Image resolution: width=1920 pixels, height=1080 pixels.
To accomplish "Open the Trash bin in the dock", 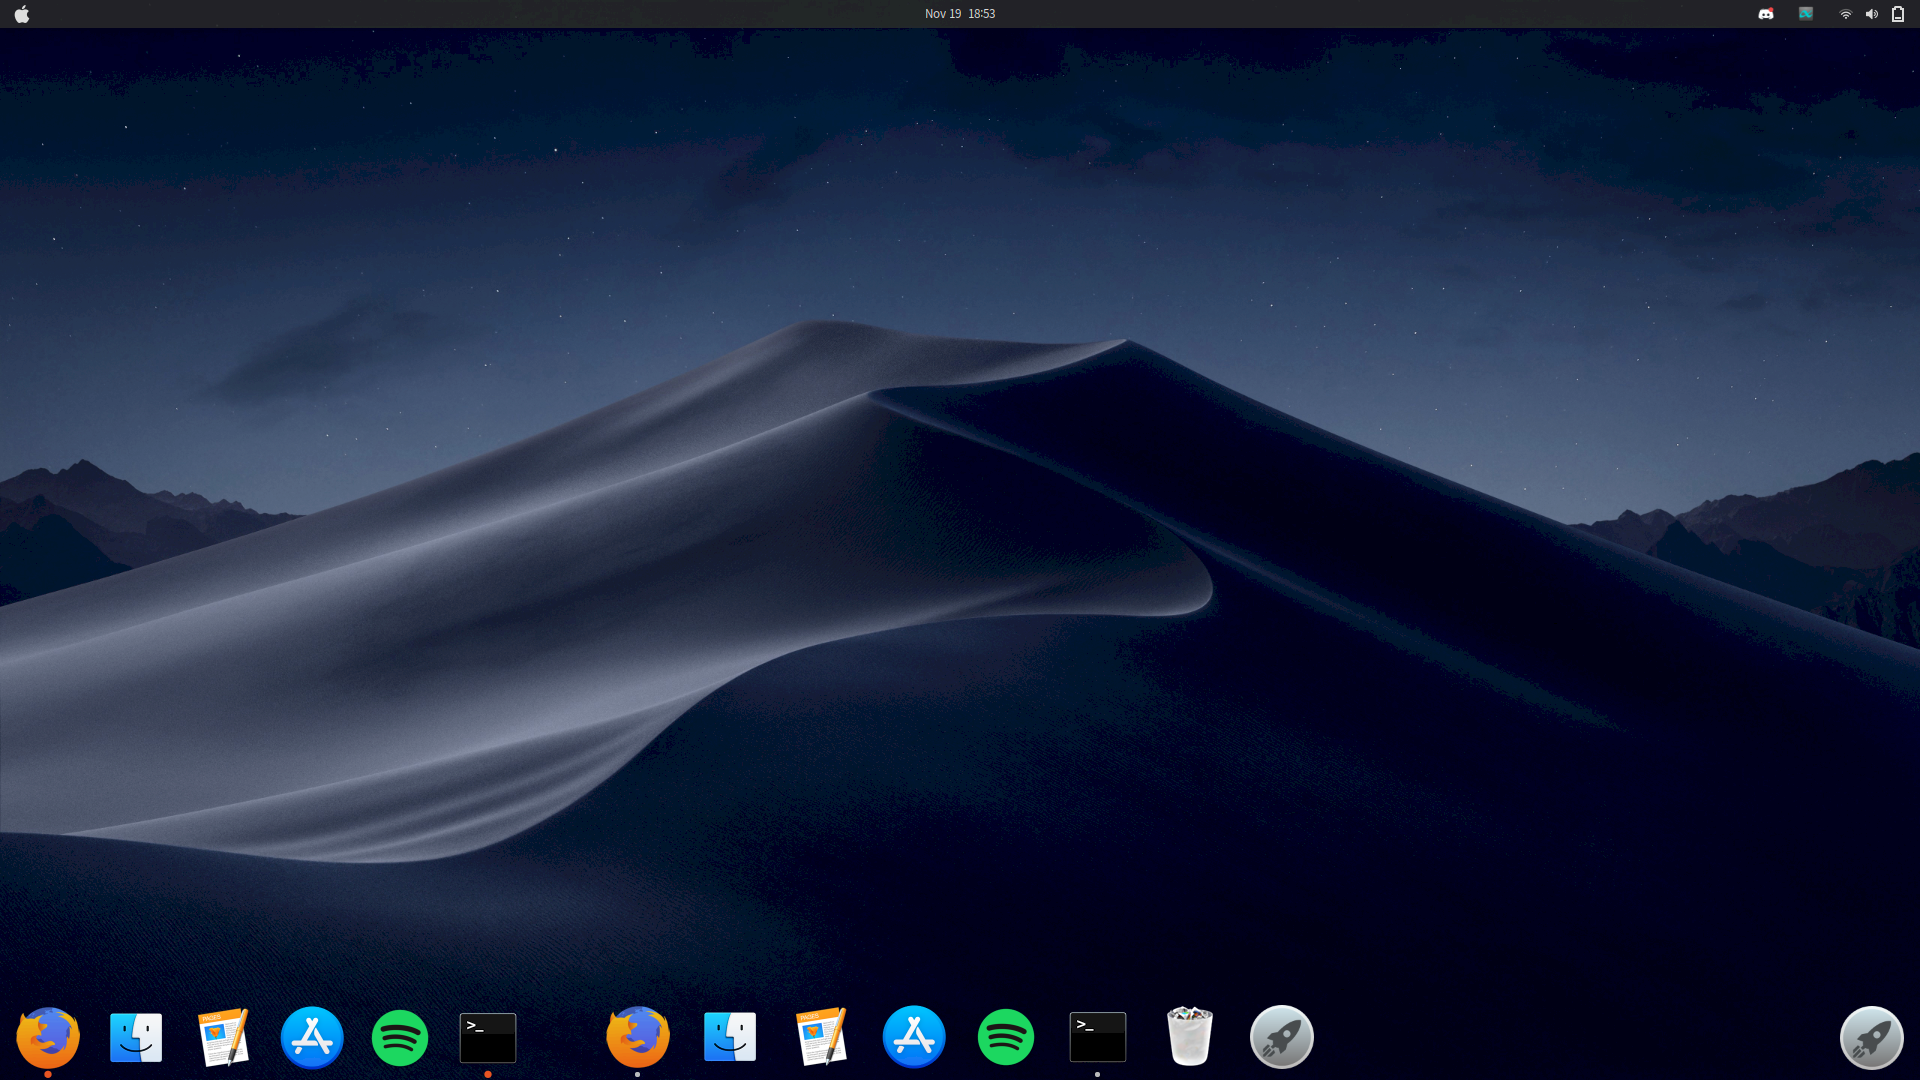I will click(1190, 1037).
